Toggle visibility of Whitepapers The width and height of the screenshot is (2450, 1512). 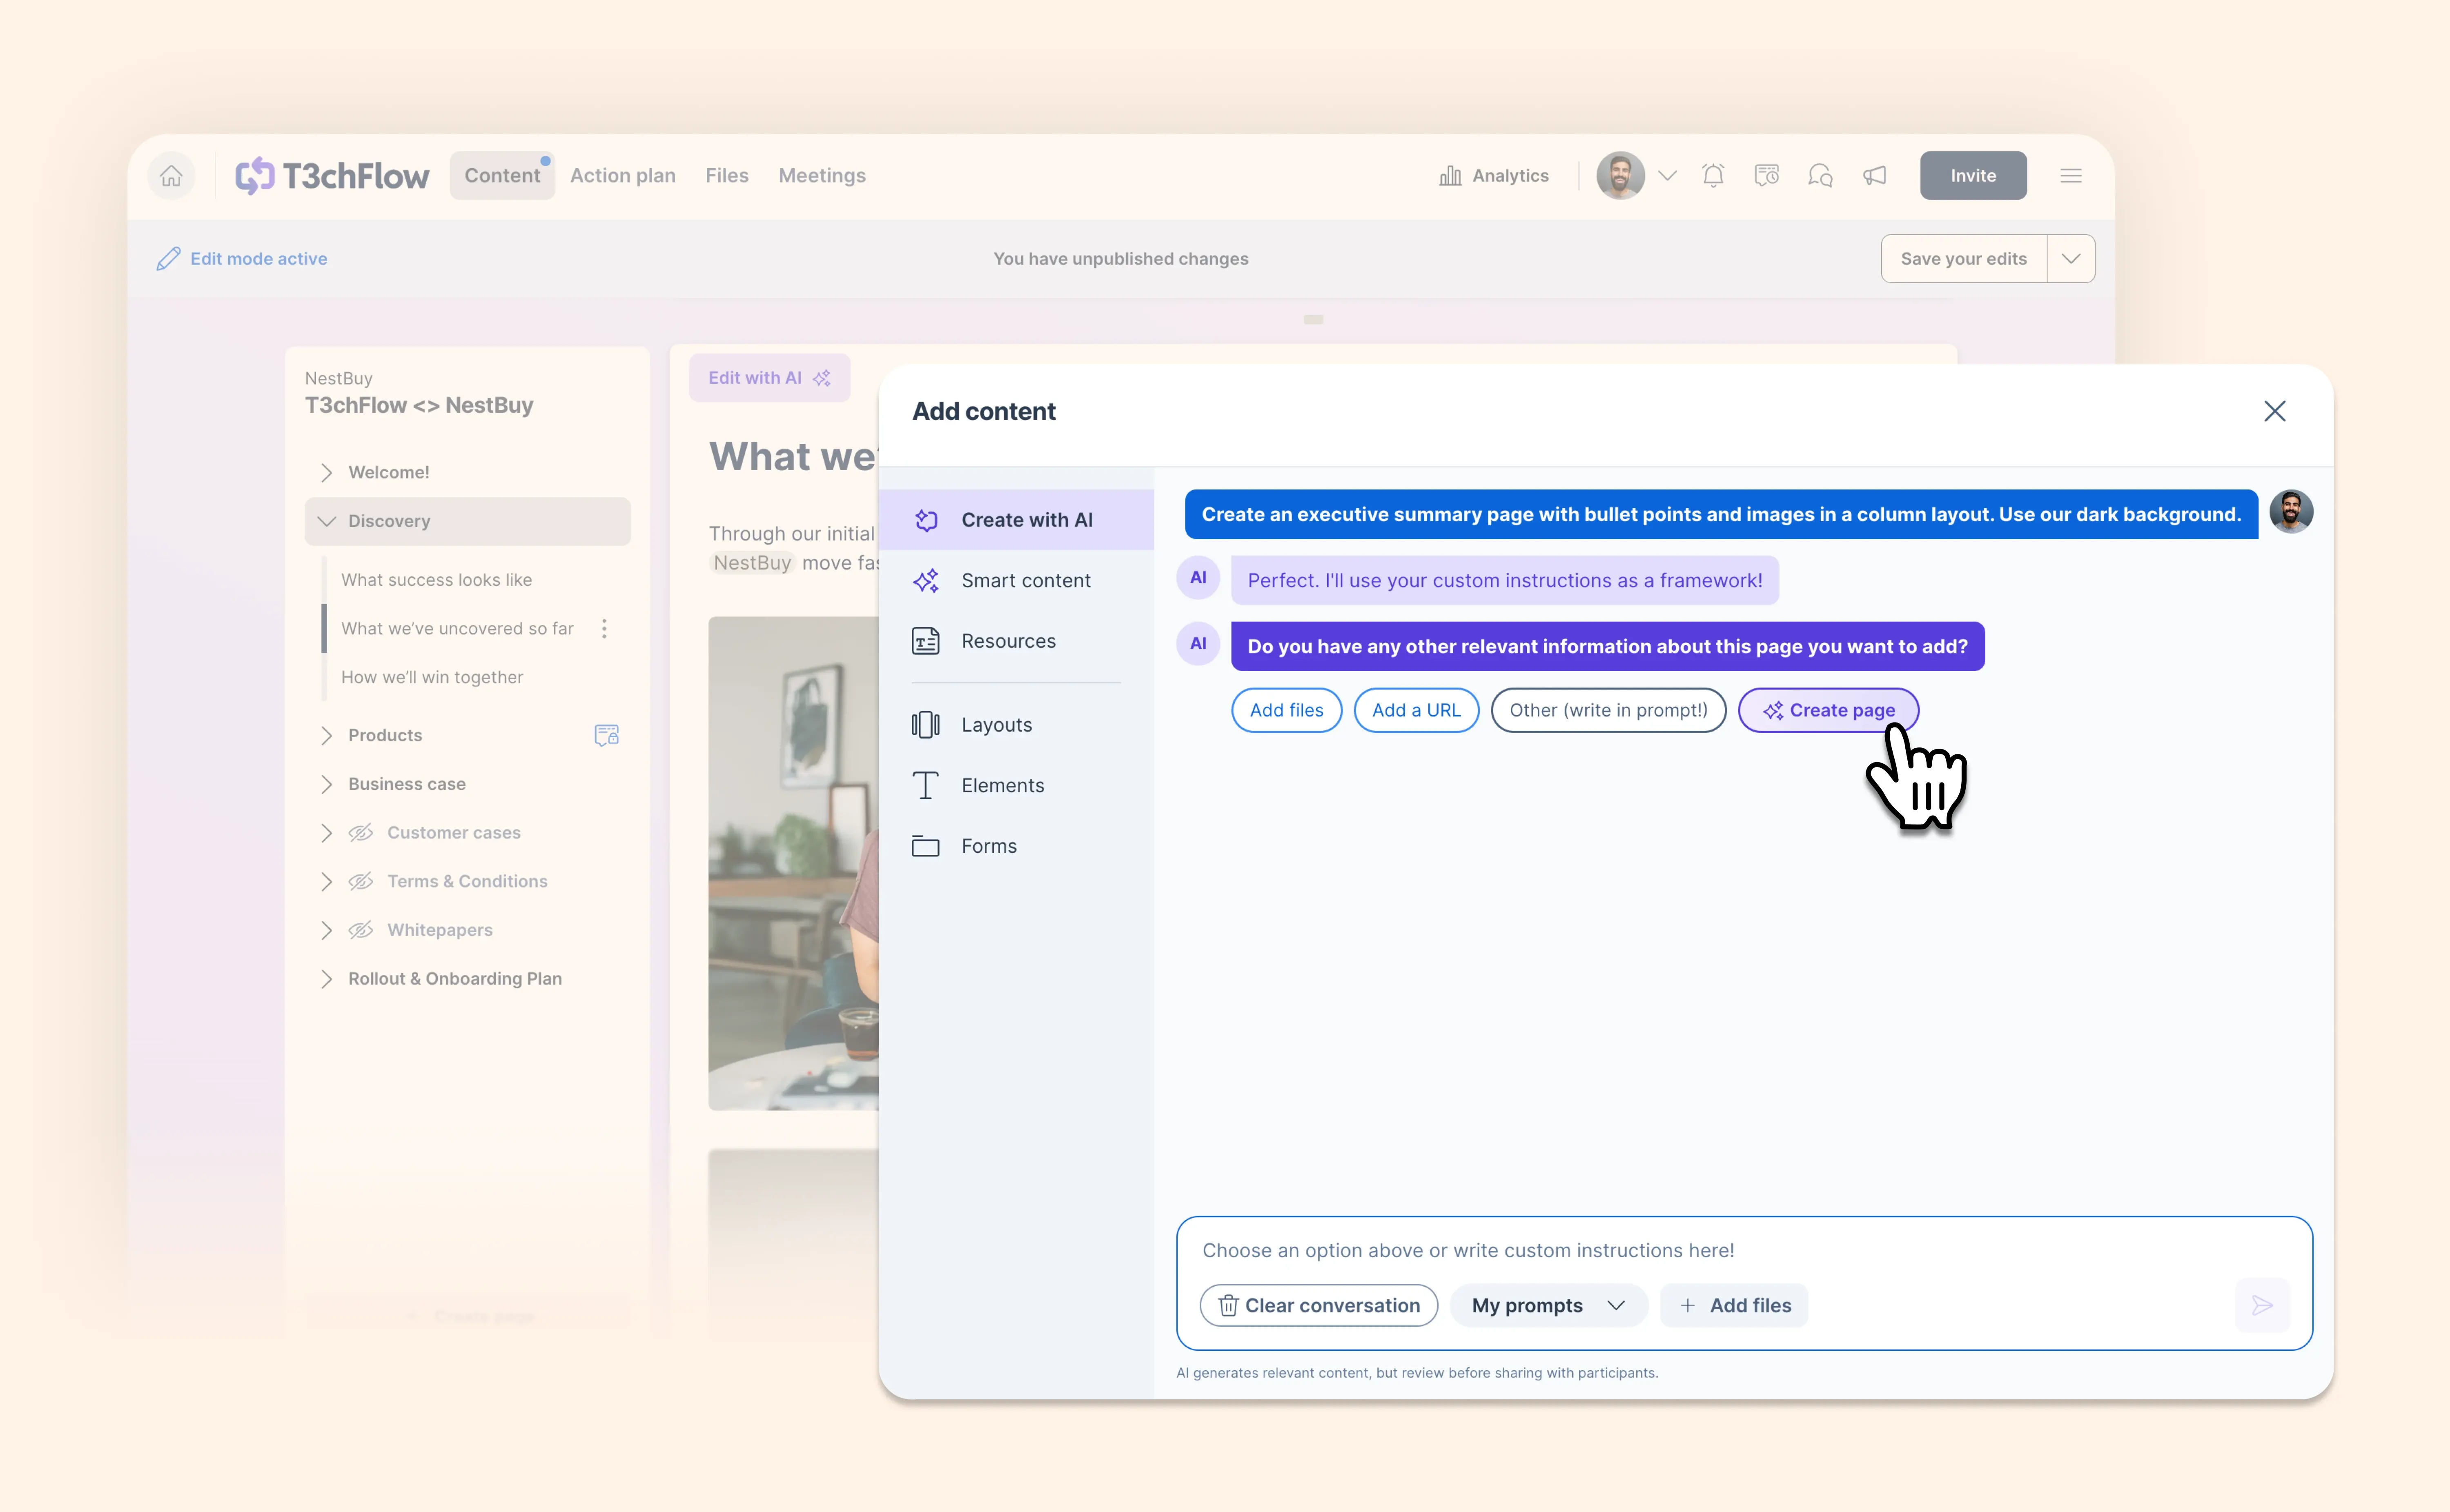(361, 930)
